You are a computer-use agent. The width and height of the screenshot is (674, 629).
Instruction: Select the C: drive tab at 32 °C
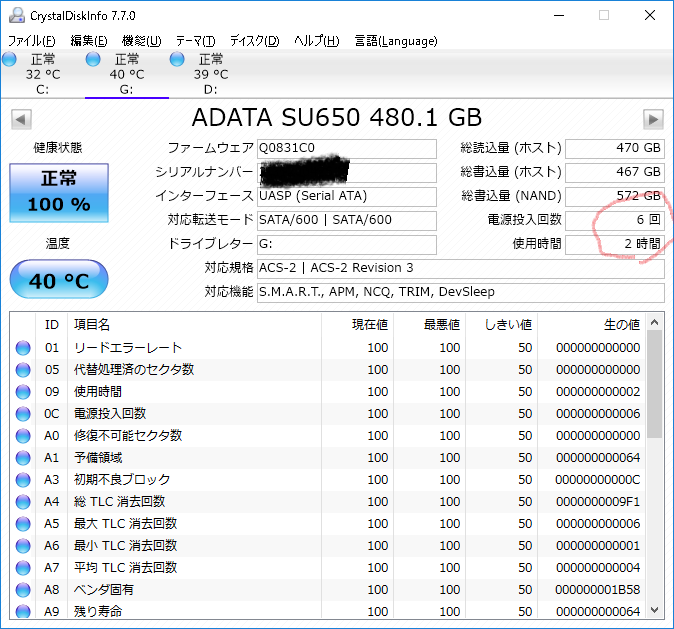pos(43,74)
